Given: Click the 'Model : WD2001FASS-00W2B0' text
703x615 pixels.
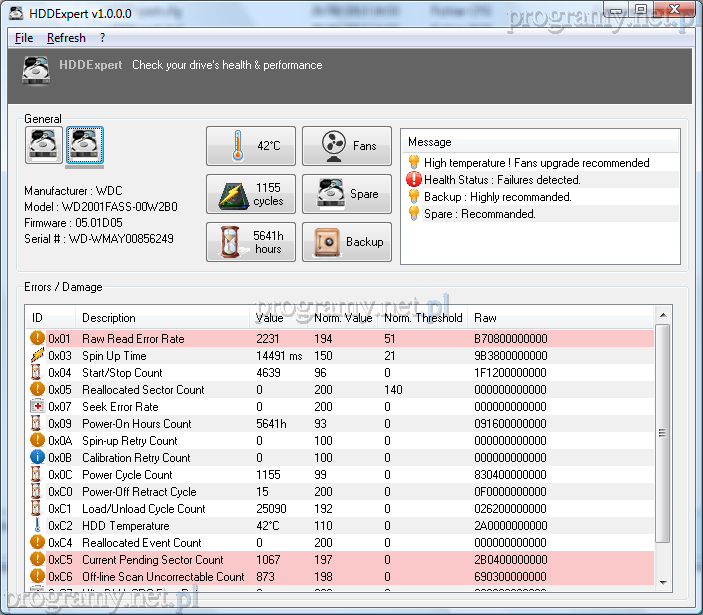Looking at the screenshot, I should (x=101, y=207).
